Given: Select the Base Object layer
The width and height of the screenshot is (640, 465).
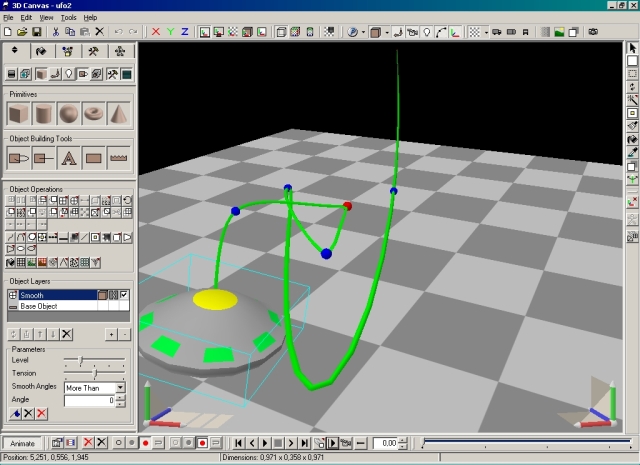Looking at the screenshot, I should point(68,306).
